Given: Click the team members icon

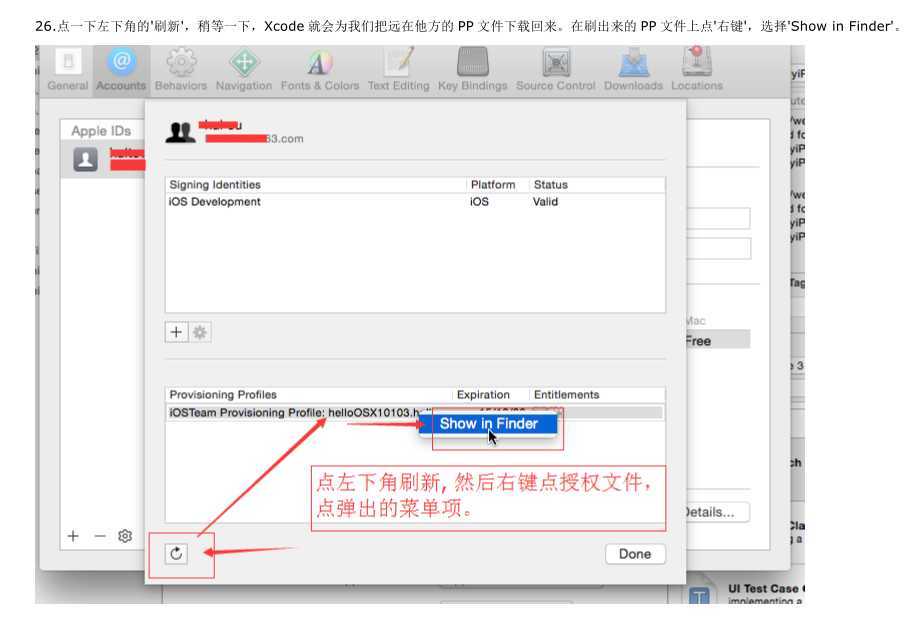Looking at the screenshot, I should click(180, 132).
